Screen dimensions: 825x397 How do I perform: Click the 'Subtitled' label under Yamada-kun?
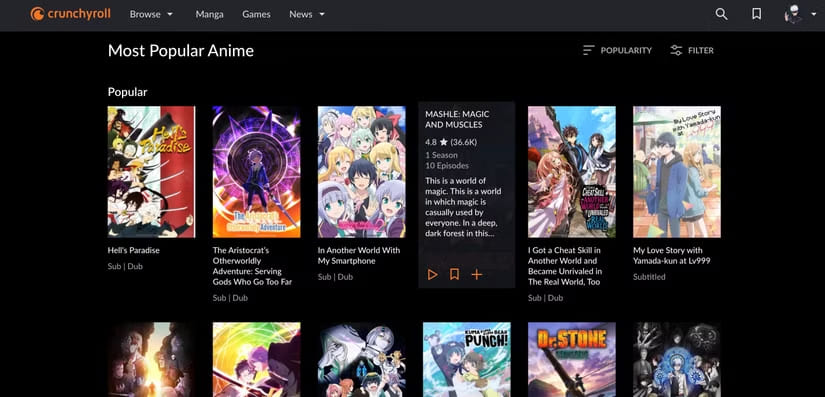point(649,277)
